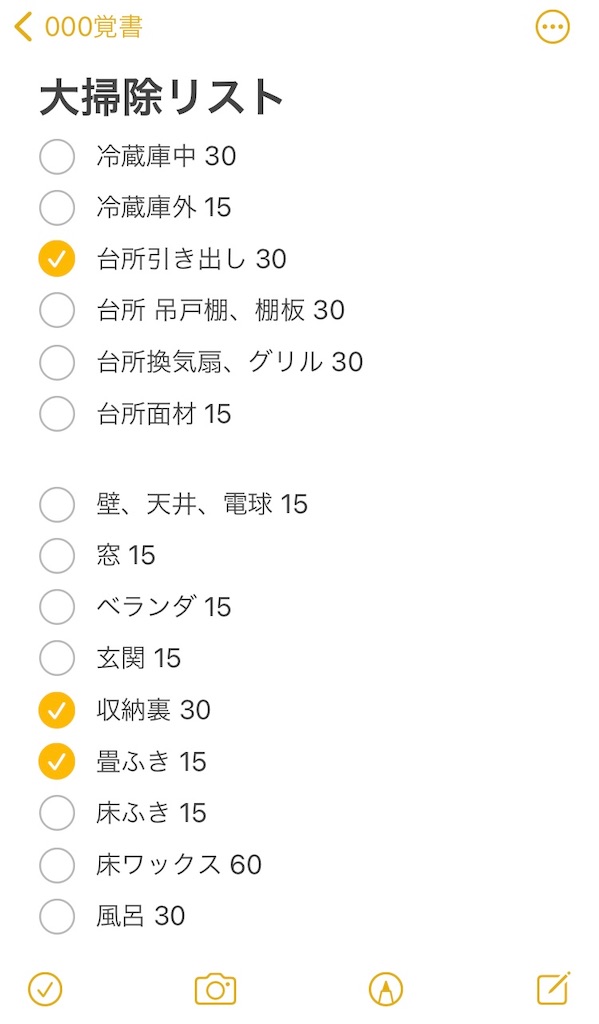Image resolution: width=599 pixels, height=1024 pixels.
Task: Uncheck the completed 畳ふき 15 item
Action: (57, 762)
